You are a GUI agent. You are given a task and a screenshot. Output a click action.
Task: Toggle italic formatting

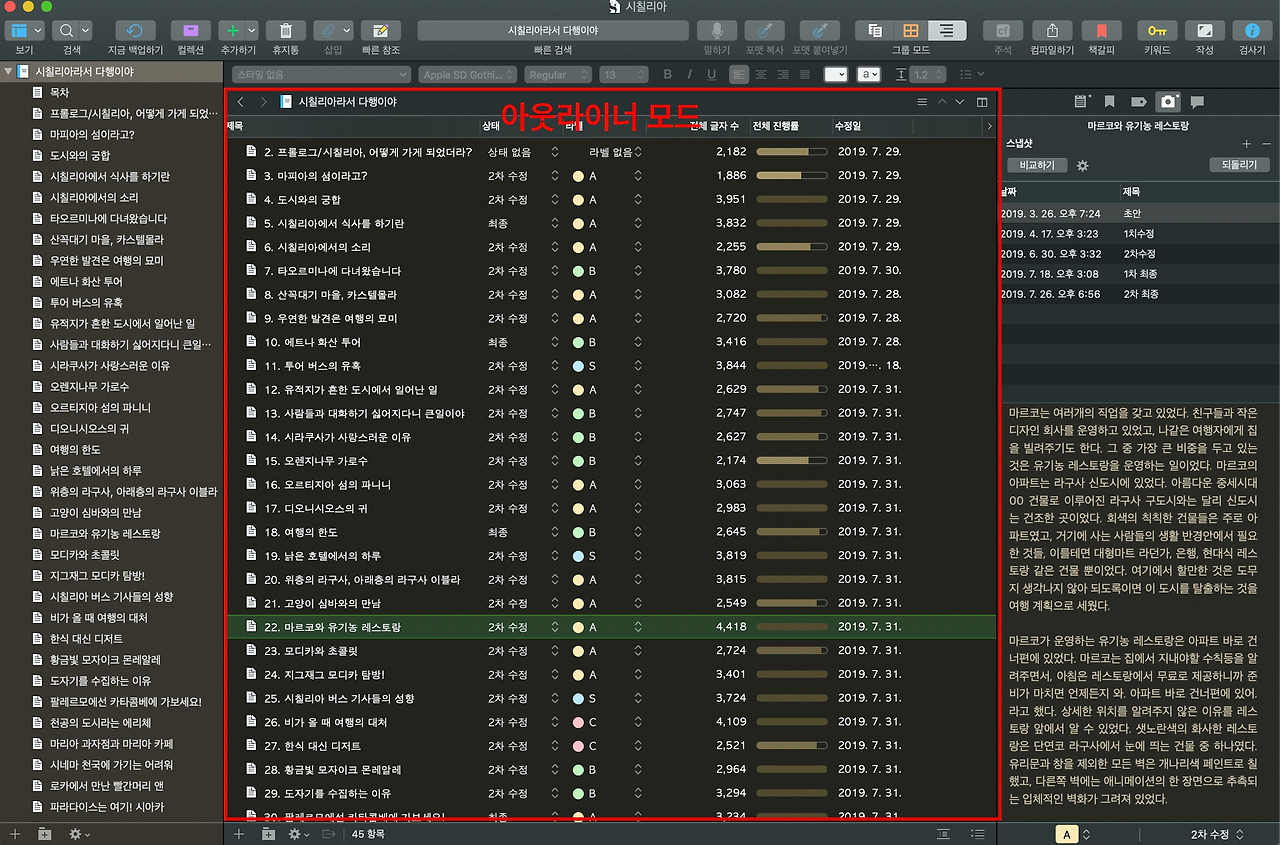690,74
